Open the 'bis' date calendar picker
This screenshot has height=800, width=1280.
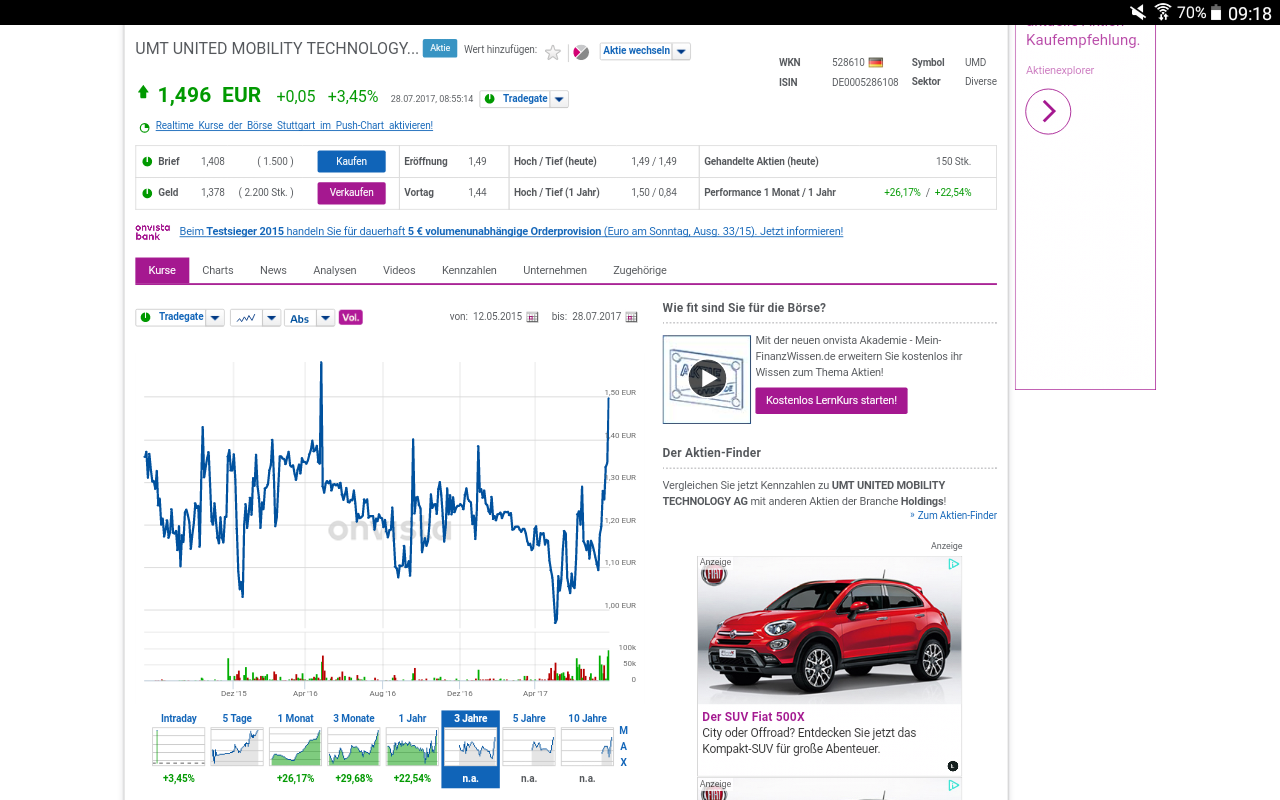pos(631,317)
